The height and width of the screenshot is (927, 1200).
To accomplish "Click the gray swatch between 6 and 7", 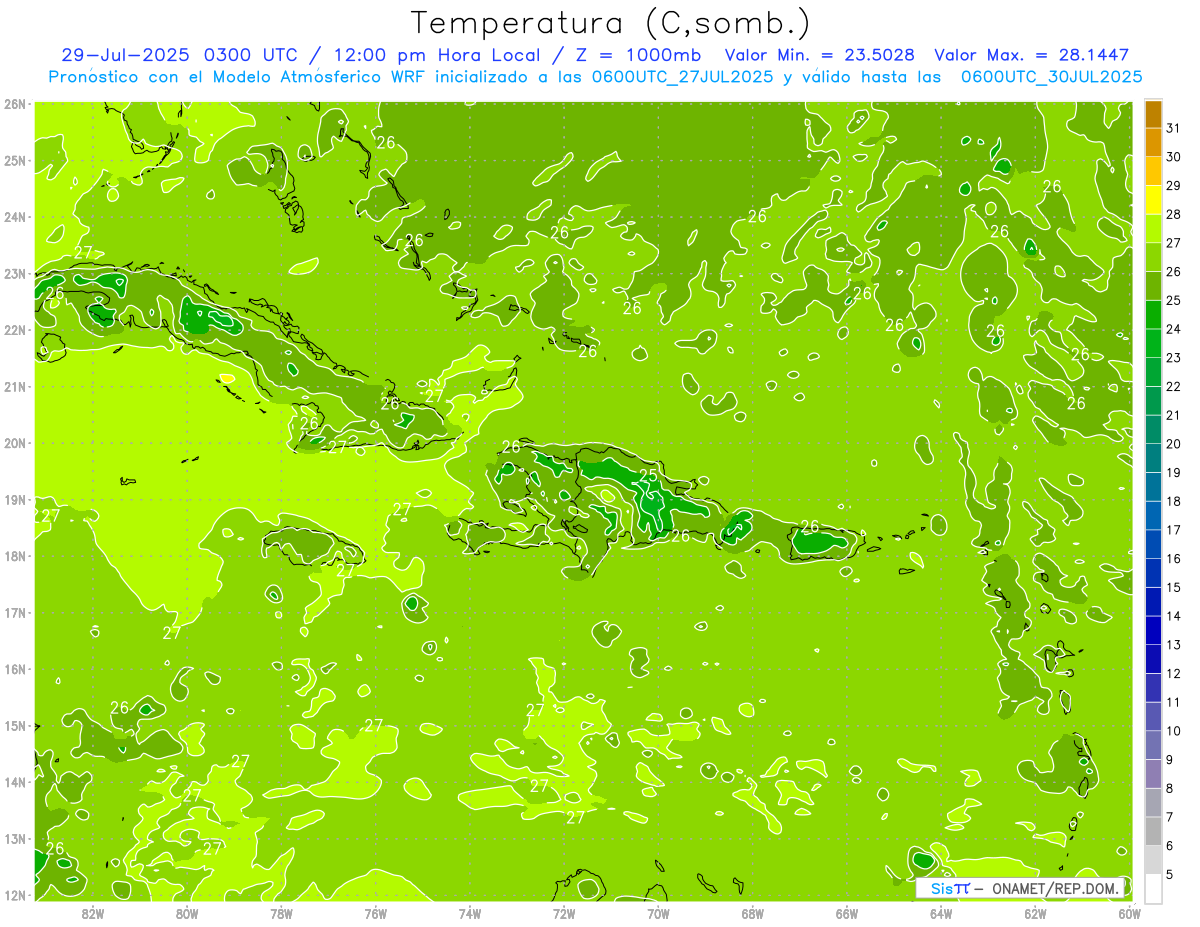I will 1153,831.
